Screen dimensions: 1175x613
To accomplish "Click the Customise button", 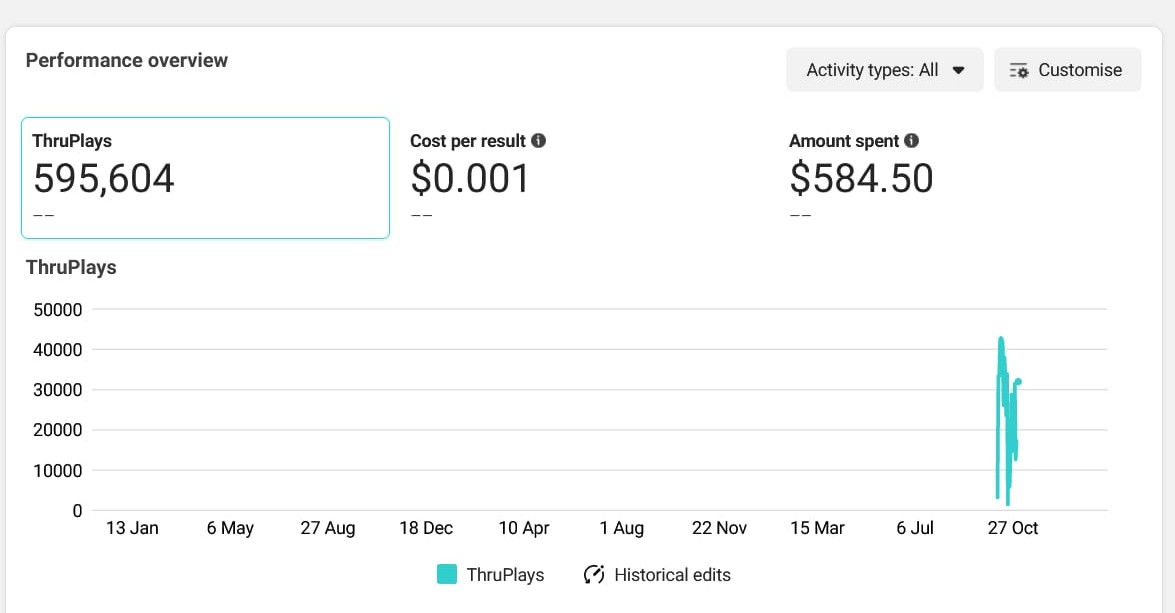I will [1067, 70].
